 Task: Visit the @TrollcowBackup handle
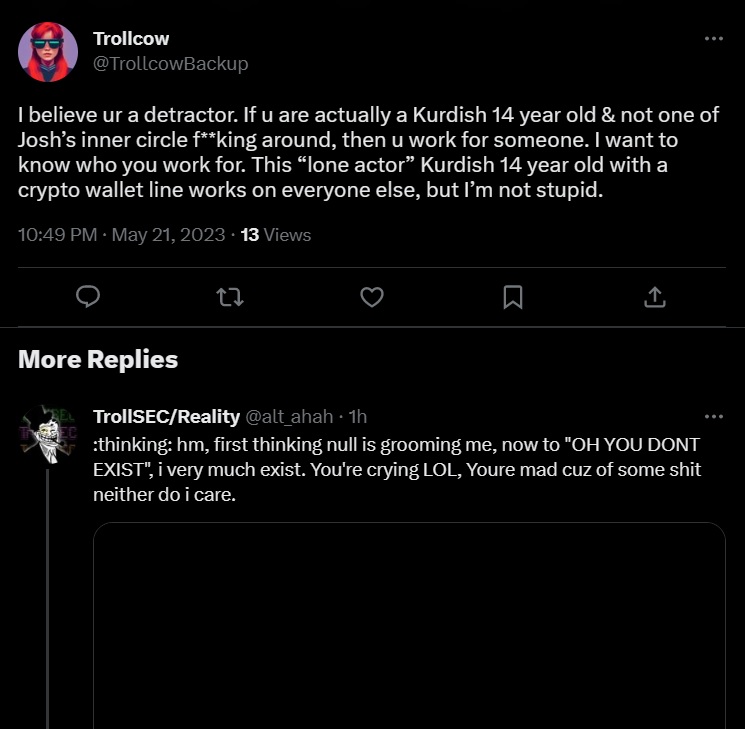point(170,64)
